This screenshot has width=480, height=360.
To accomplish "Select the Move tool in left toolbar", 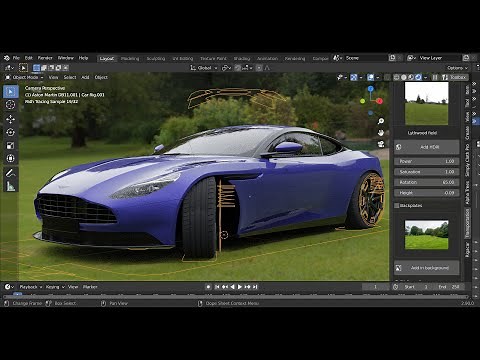I will pyautogui.click(x=11, y=119).
